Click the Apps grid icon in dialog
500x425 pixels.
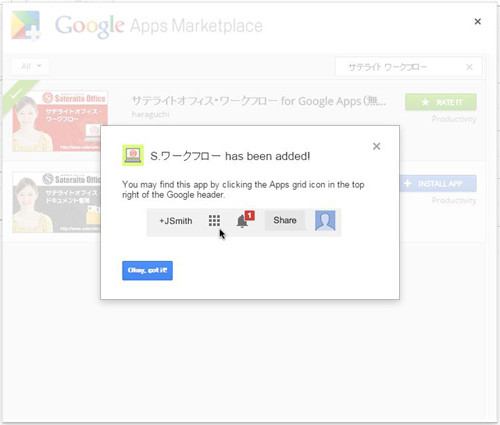click(x=214, y=220)
